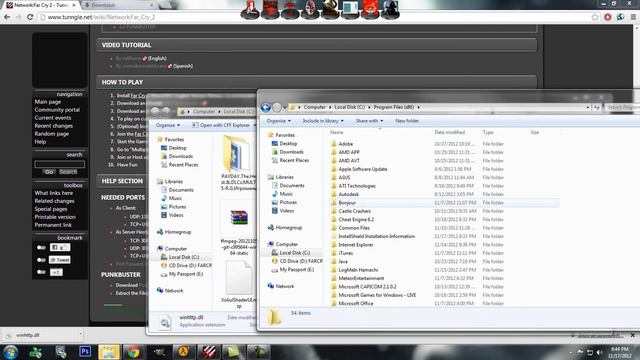The image size is (640, 360).
Task: Open Community portal link
Action: tap(57, 110)
